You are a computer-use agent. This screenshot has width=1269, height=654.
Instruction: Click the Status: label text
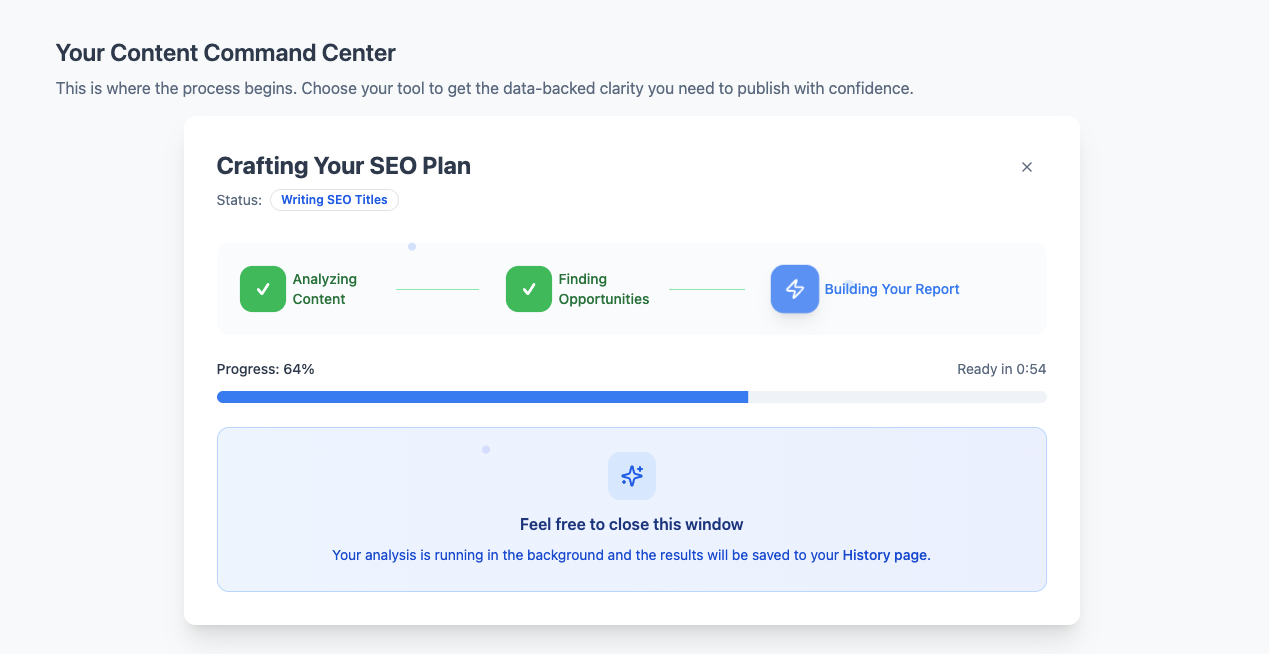coord(239,200)
